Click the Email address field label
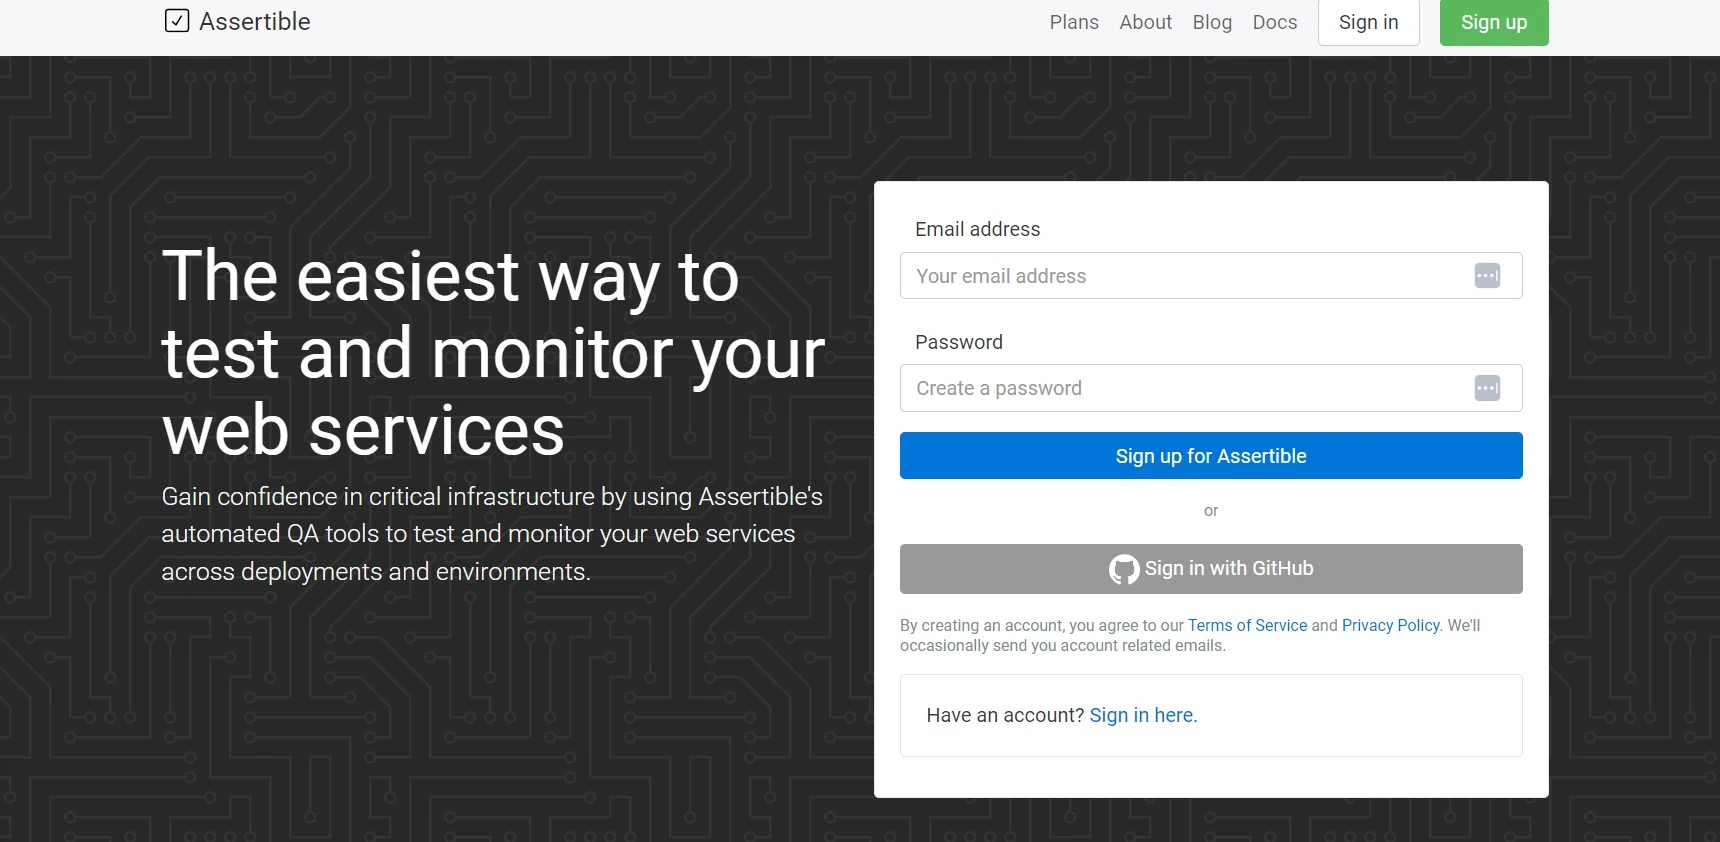This screenshot has height=842, width=1720. pos(977,229)
